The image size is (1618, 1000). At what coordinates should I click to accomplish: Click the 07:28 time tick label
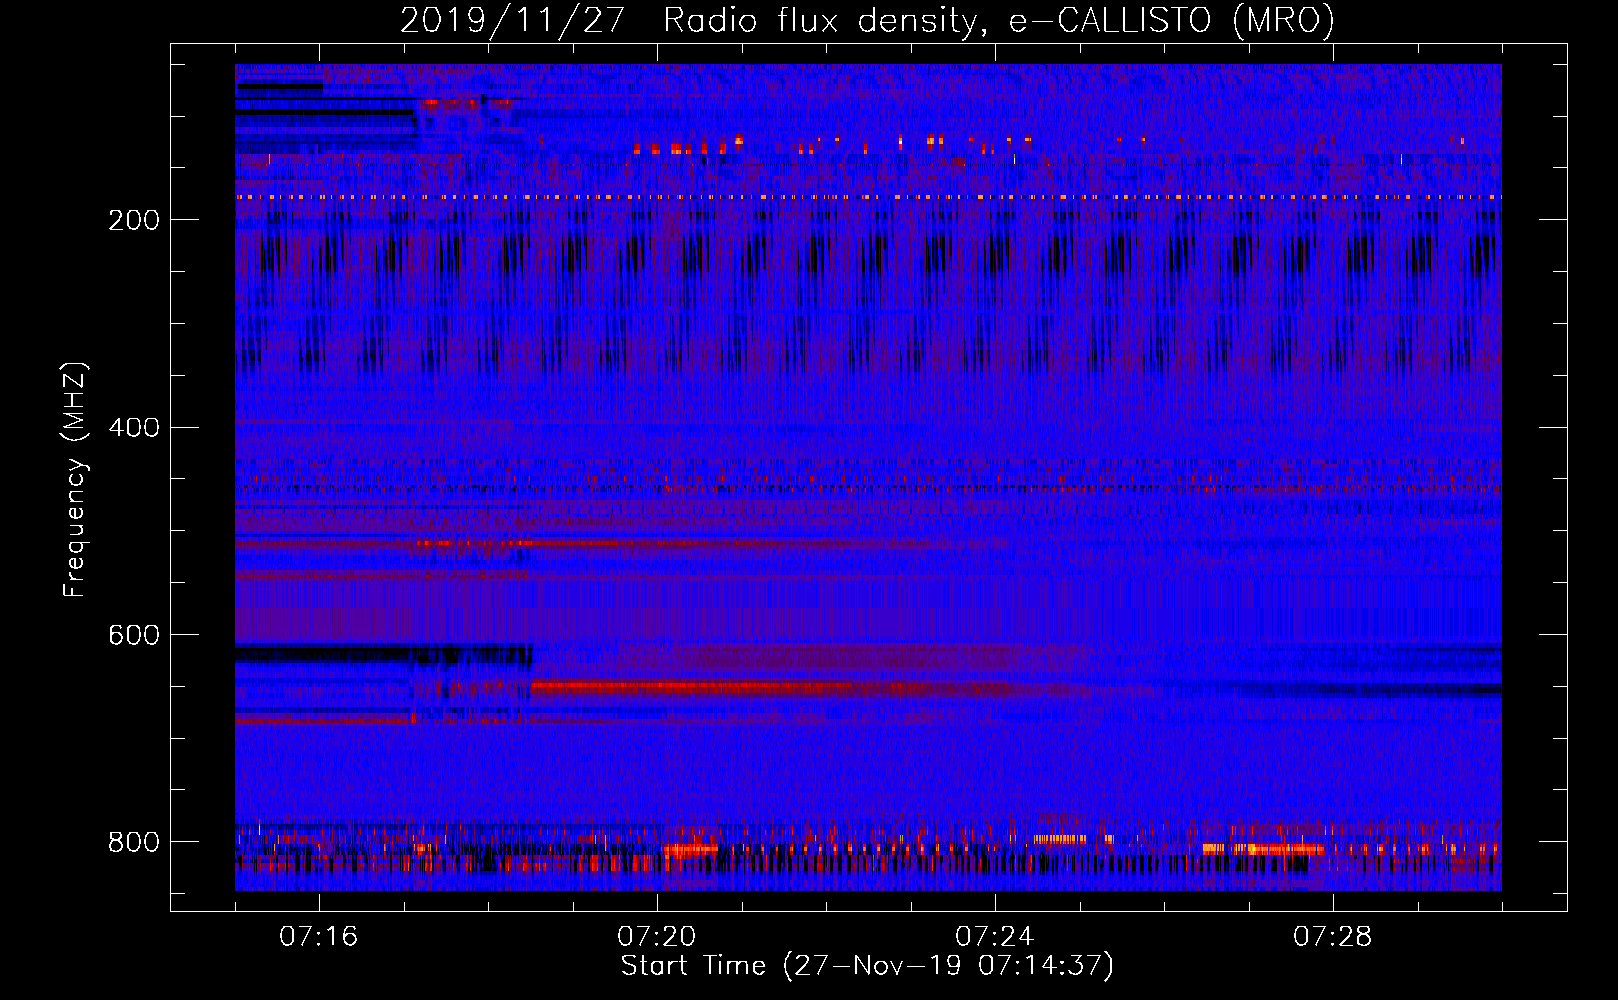point(1333,937)
